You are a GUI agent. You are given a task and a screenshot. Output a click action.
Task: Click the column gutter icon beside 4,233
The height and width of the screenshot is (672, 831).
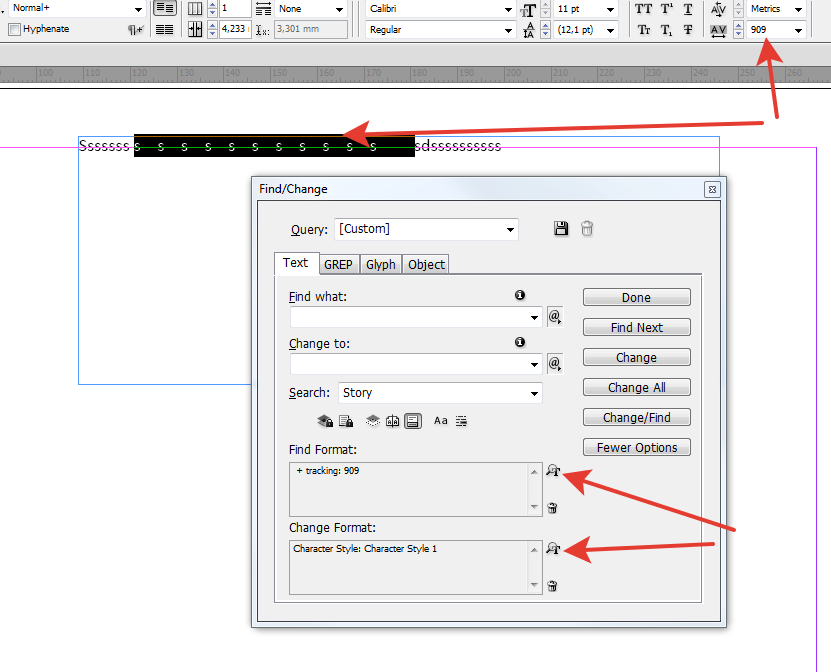point(195,30)
